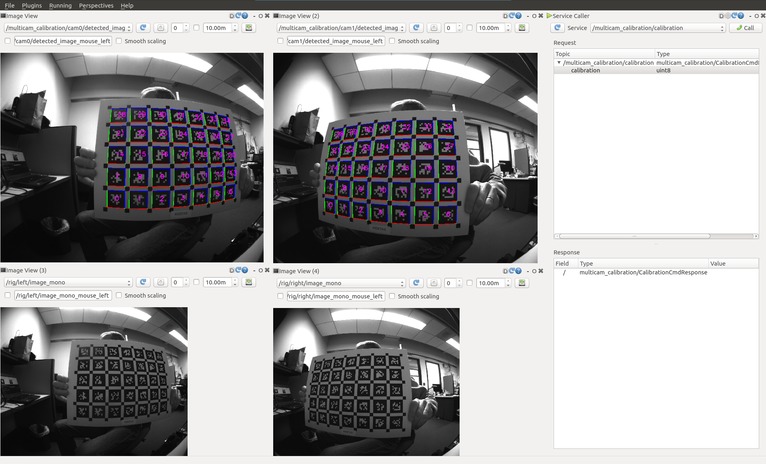Image resolution: width=766 pixels, height=464 pixels.
Task: Adjust 10.00m spinbox in Image View (2)
Action: pos(493,28)
